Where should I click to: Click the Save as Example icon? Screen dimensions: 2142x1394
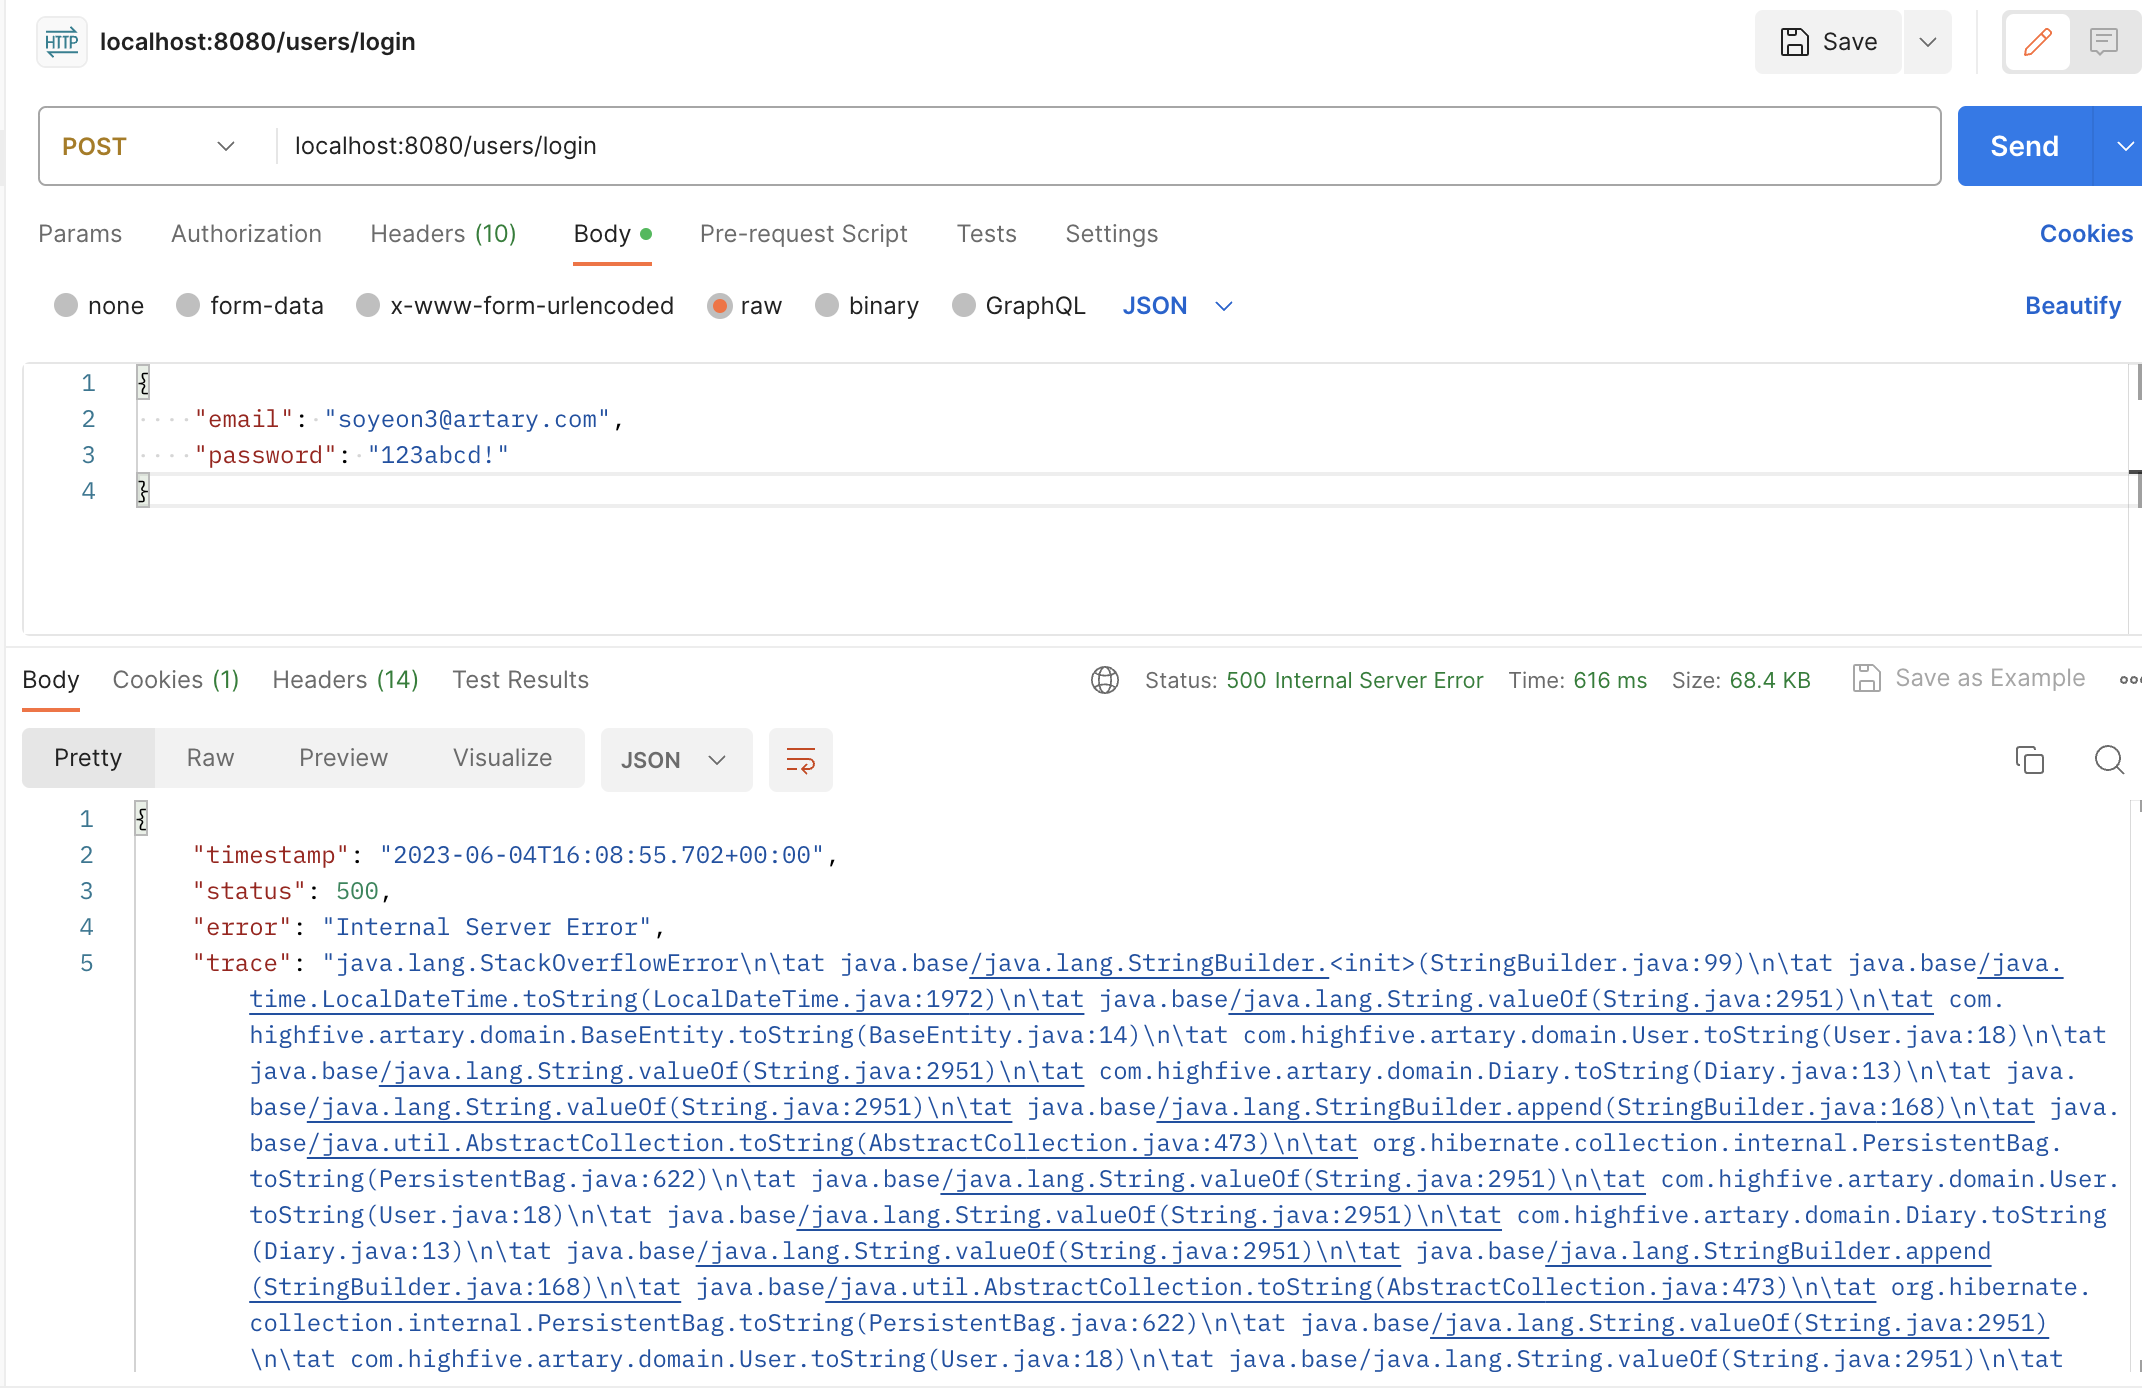pyautogui.click(x=1866, y=679)
